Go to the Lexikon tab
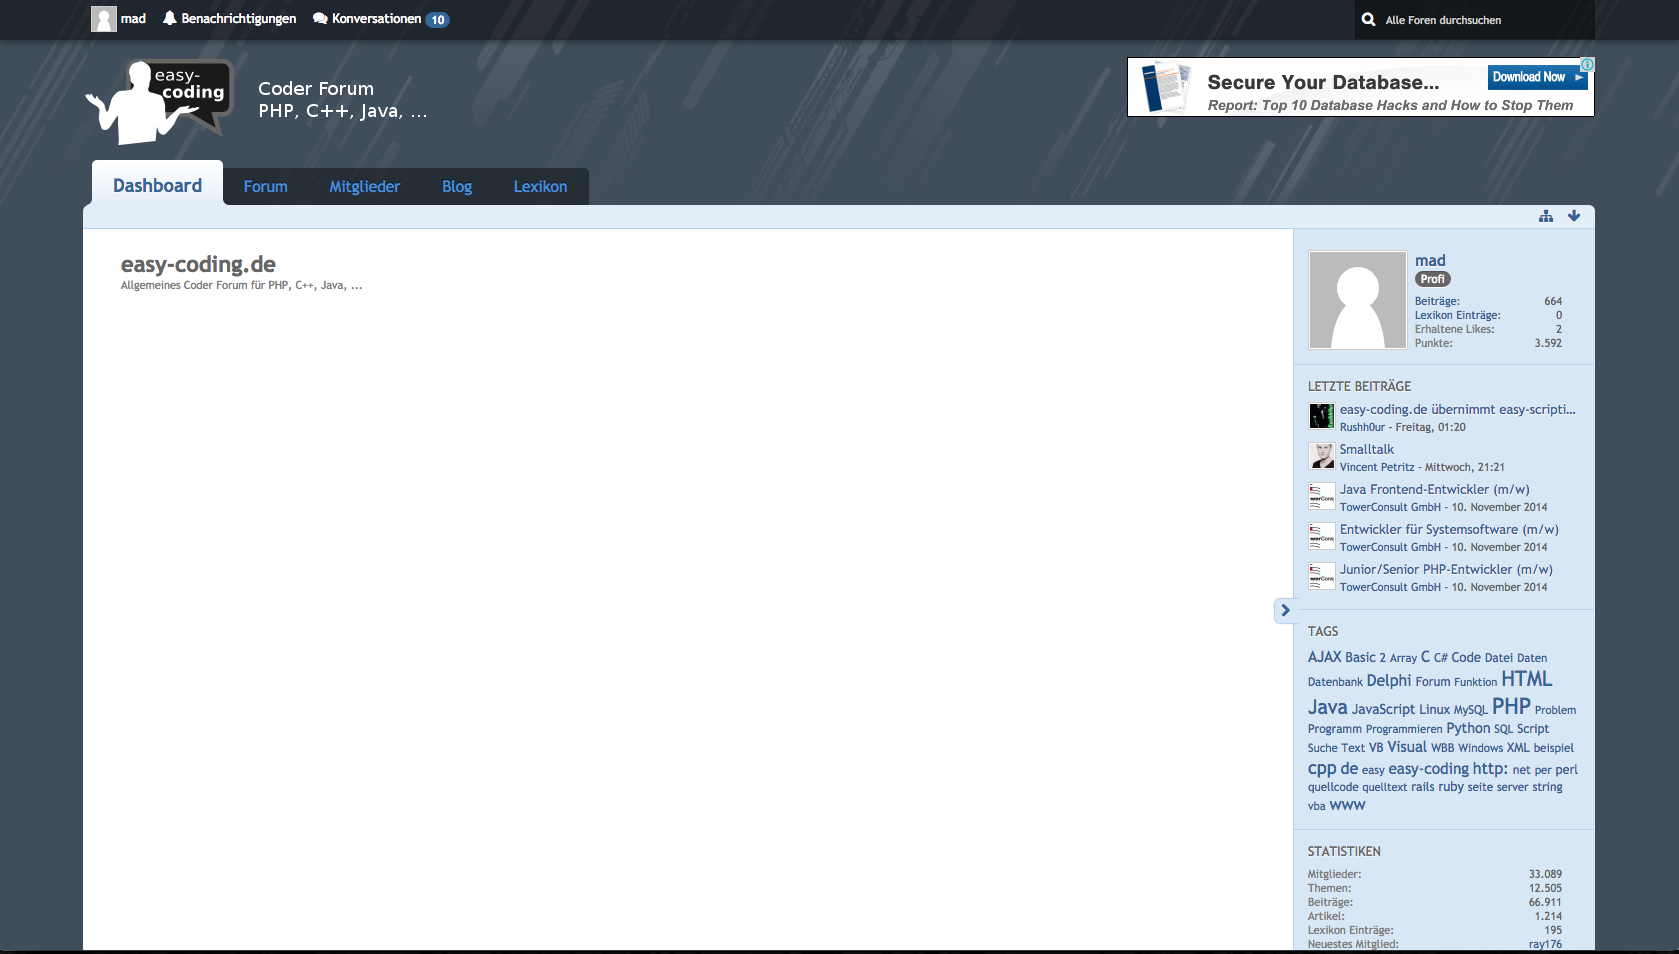Screen dimensions: 1679x954 click(x=540, y=187)
